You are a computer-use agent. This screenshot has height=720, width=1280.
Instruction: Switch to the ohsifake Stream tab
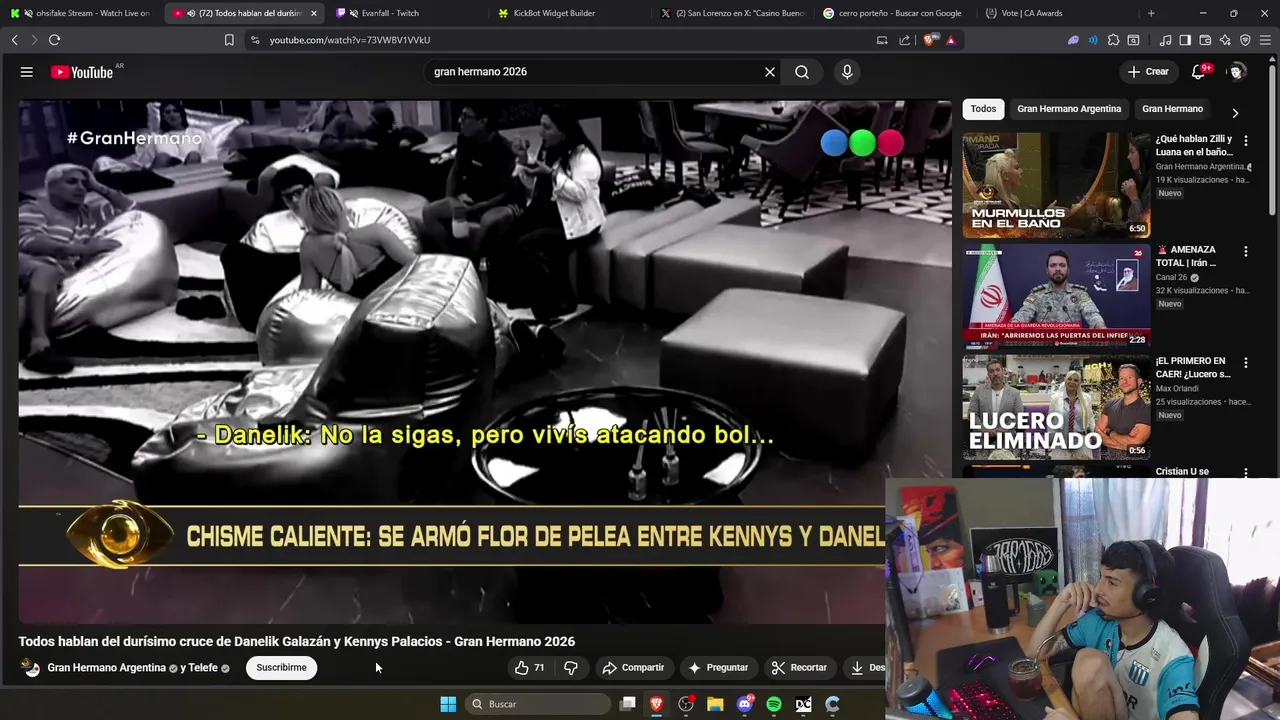pos(82,13)
